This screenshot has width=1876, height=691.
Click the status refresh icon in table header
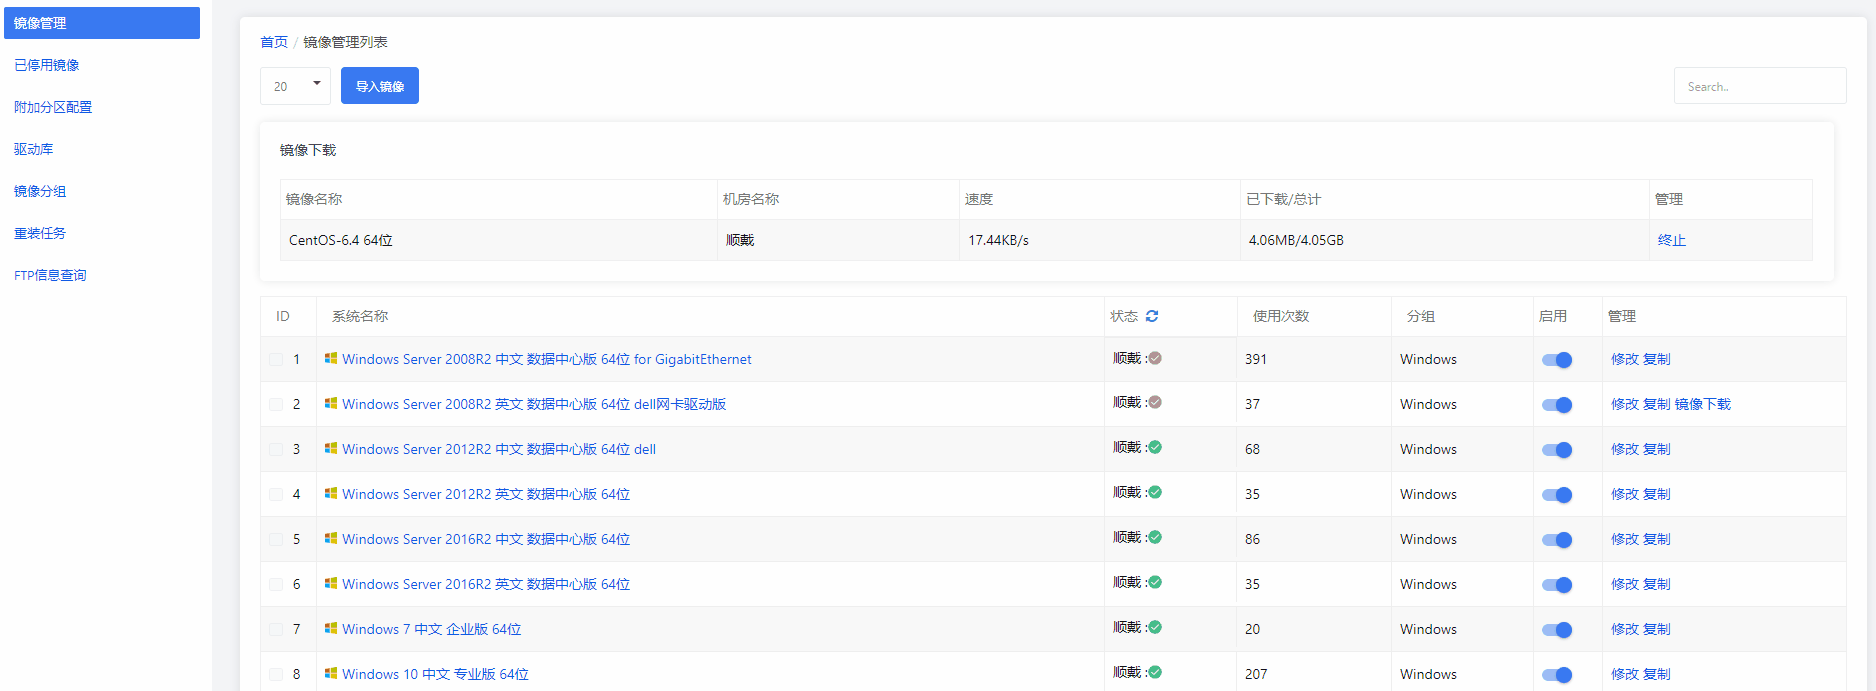tap(1152, 316)
